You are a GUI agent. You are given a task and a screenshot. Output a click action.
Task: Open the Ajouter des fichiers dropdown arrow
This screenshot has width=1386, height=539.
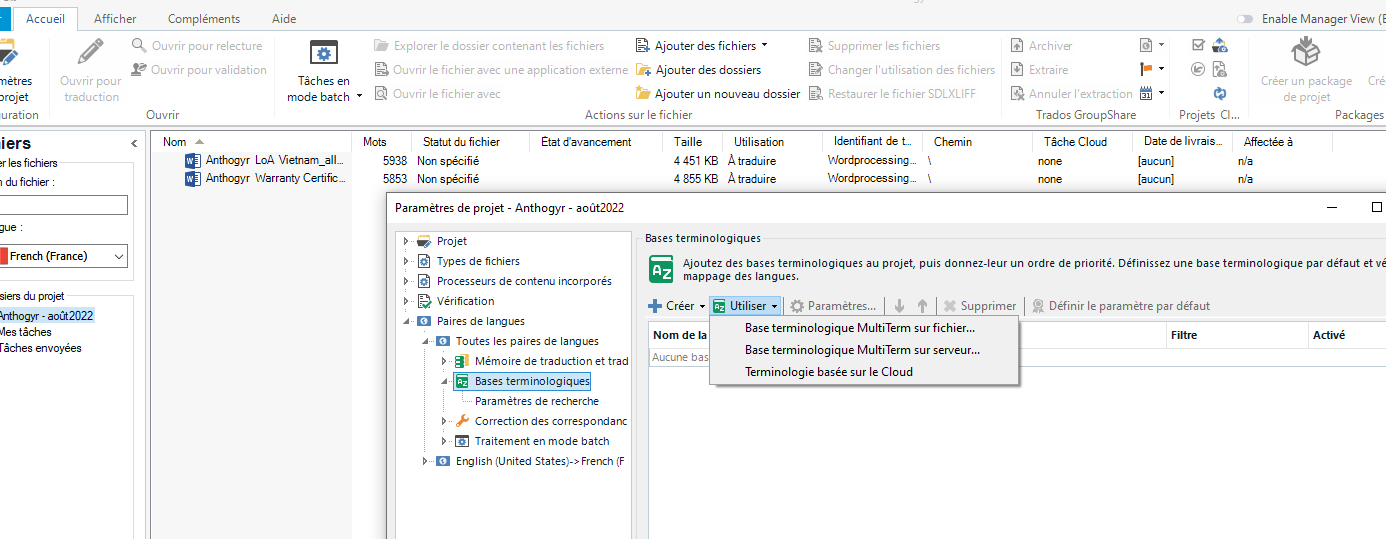[x=765, y=45]
